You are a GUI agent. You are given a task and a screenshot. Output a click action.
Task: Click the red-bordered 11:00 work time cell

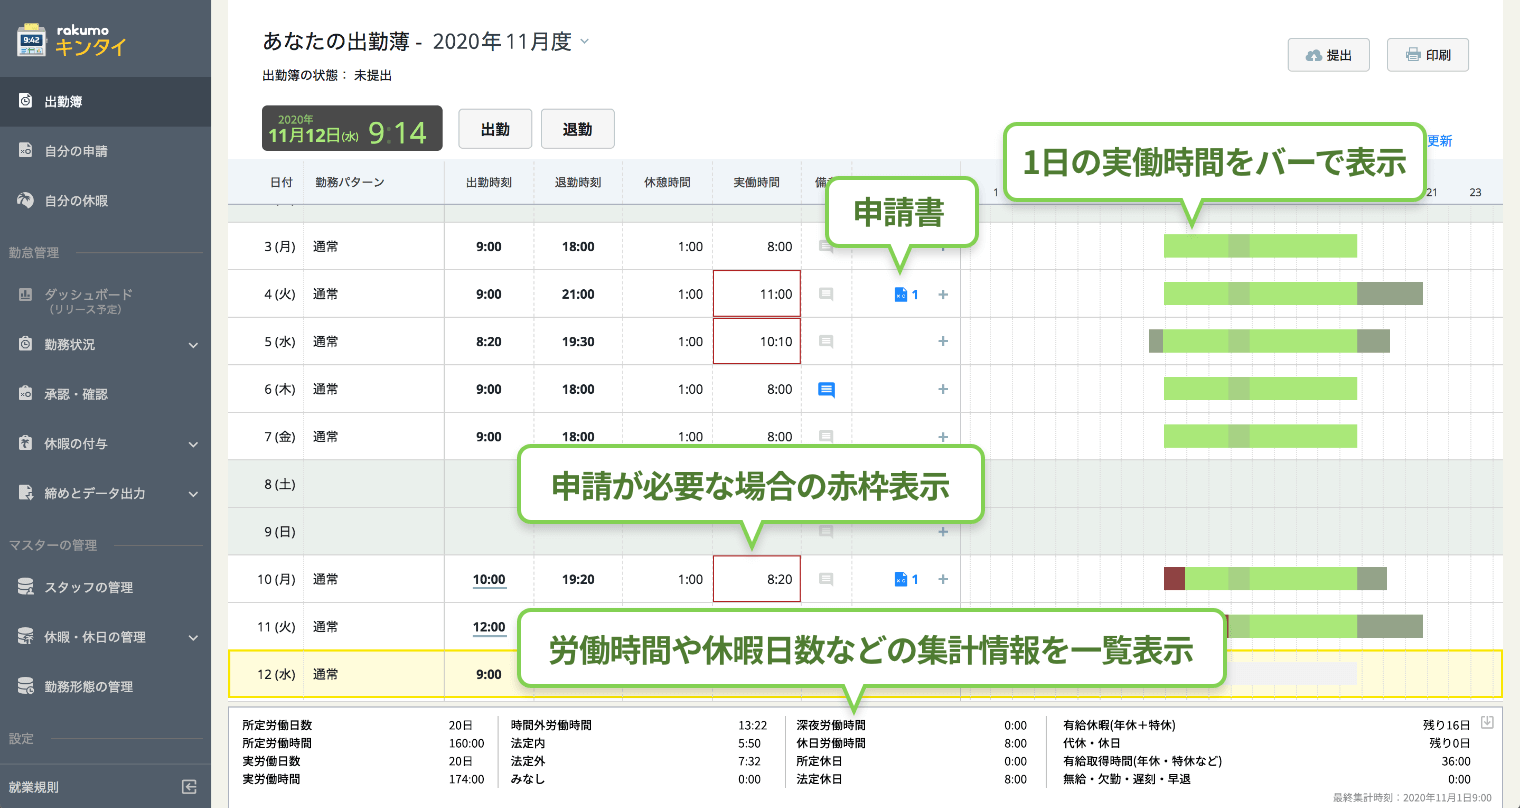(757, 294)
